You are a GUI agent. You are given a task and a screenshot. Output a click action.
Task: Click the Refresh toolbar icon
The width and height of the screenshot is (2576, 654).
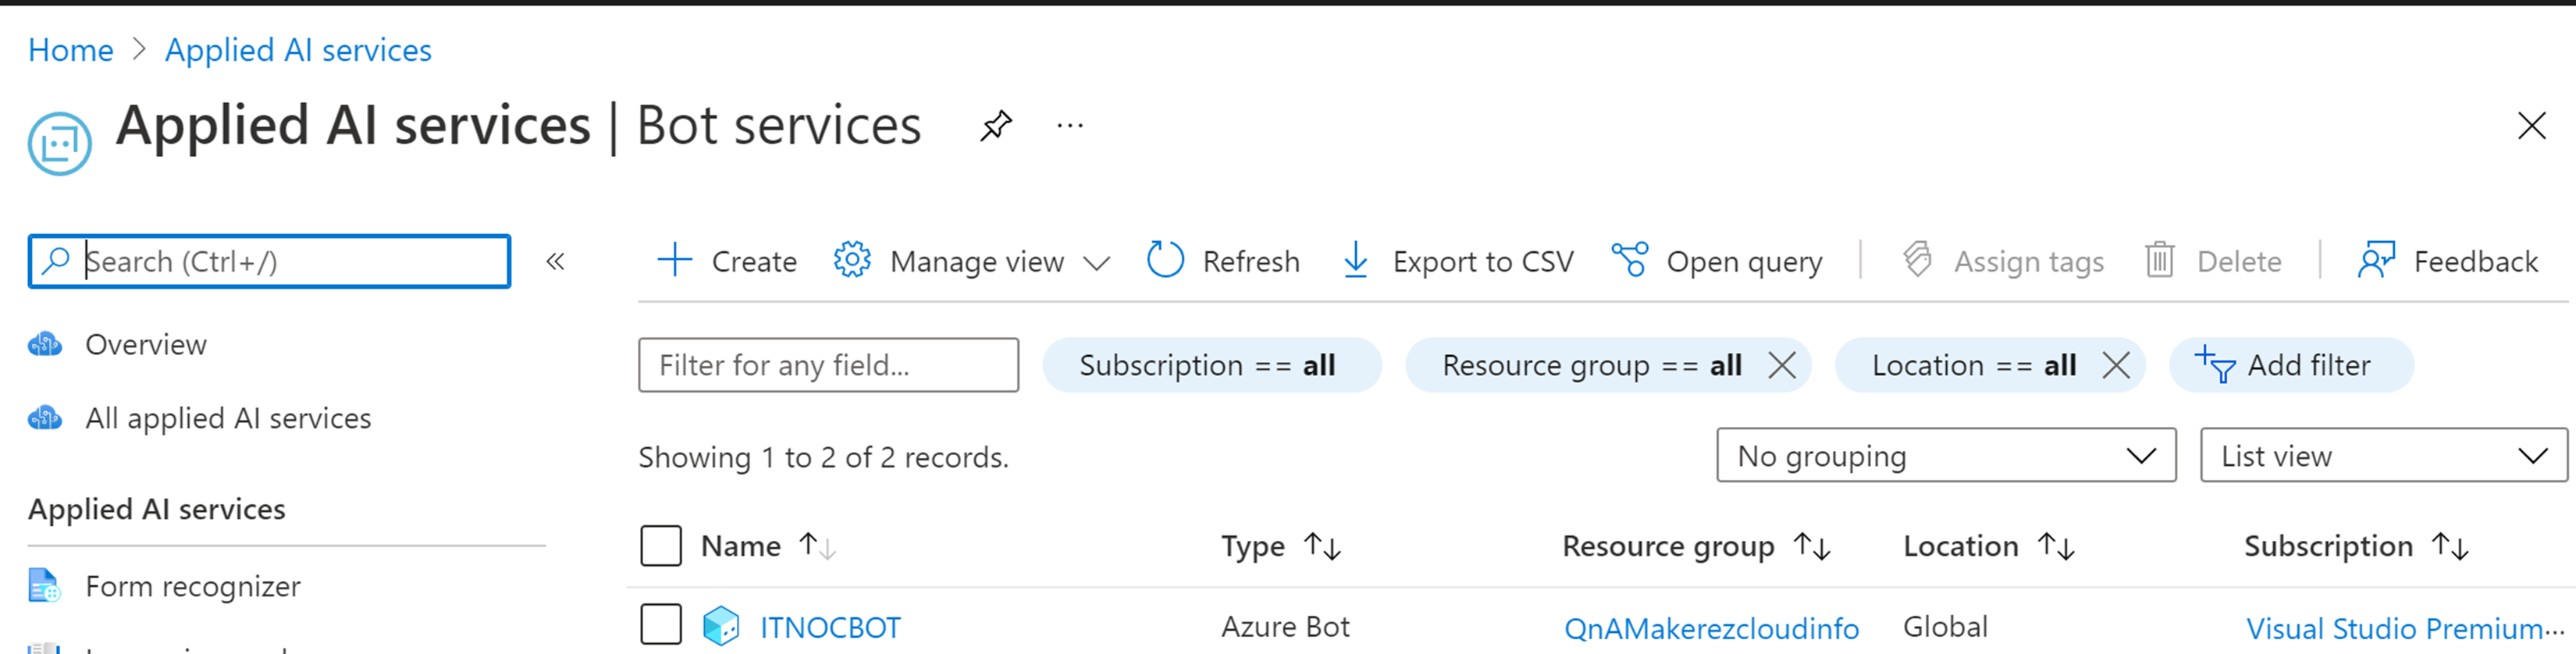pyautogui.click(x=1165, y=260)
